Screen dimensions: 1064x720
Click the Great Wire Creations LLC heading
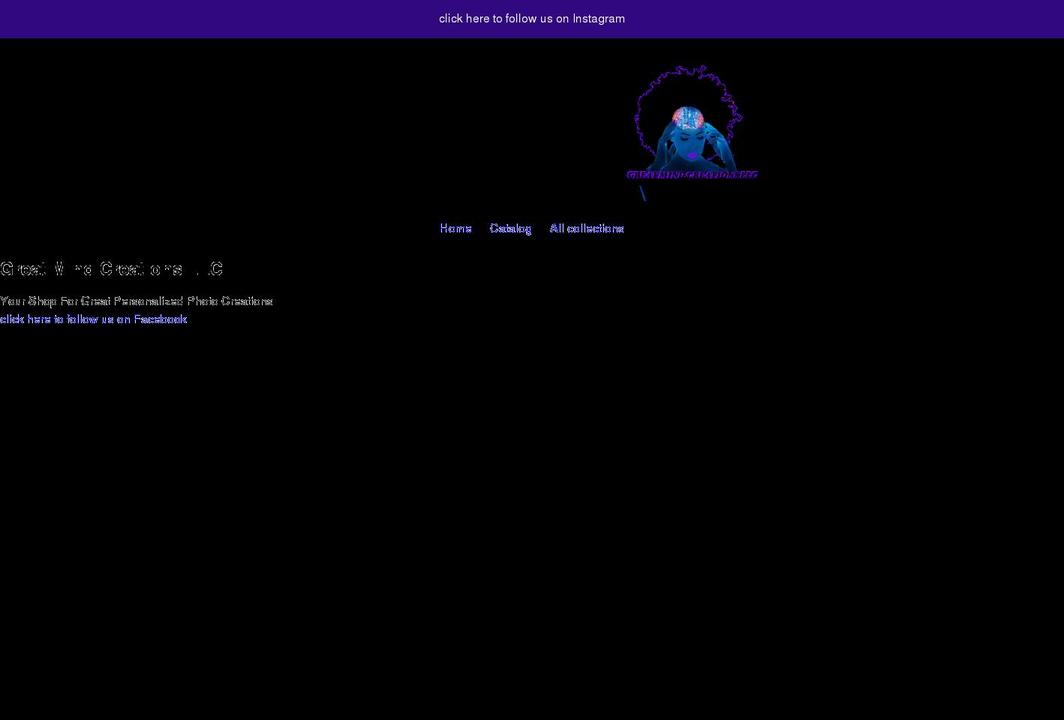coord(112,268)
